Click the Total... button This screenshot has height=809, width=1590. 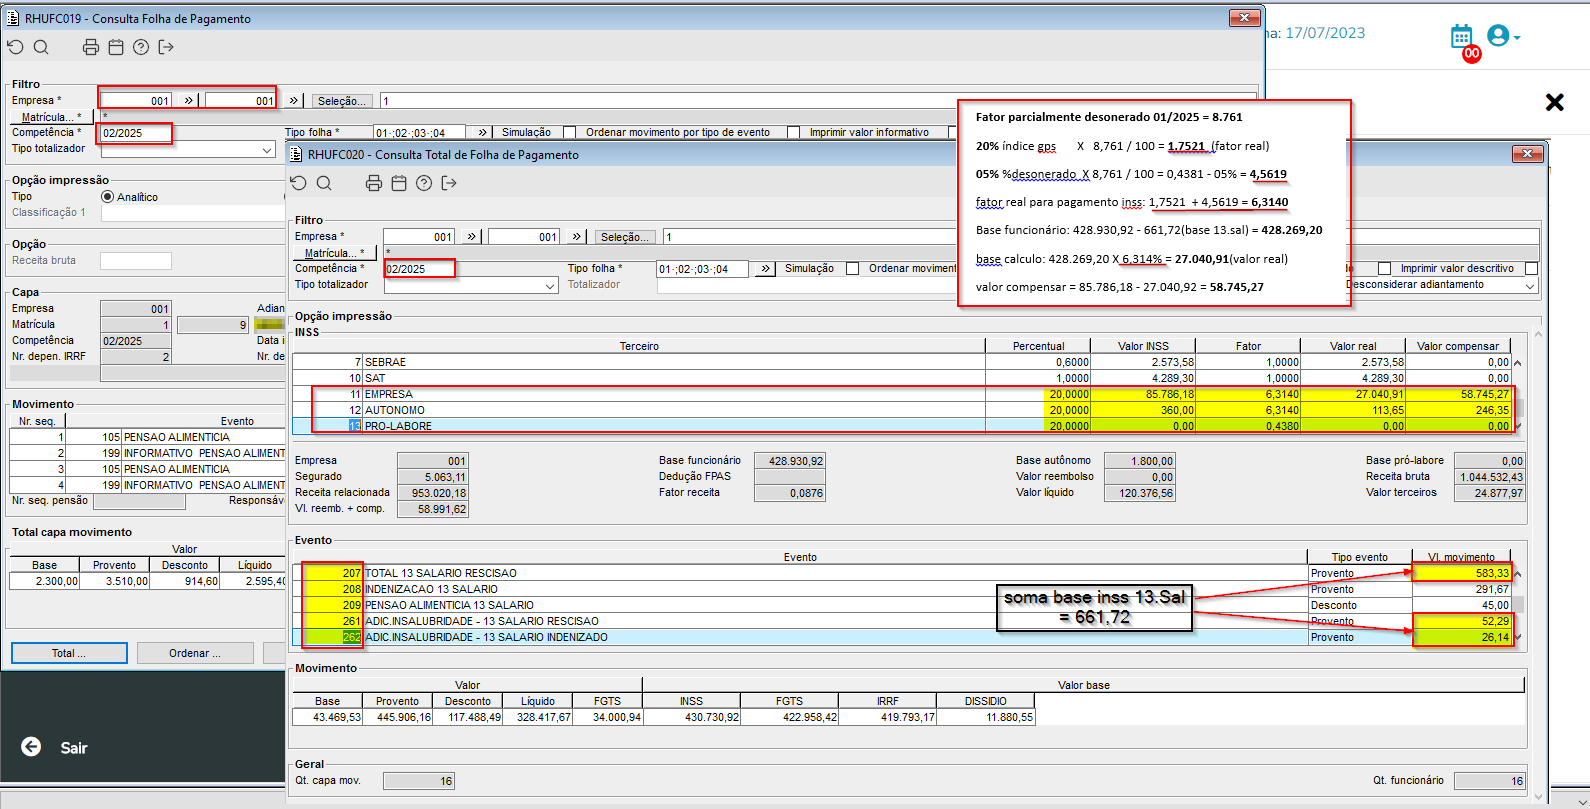pos(69,653)
